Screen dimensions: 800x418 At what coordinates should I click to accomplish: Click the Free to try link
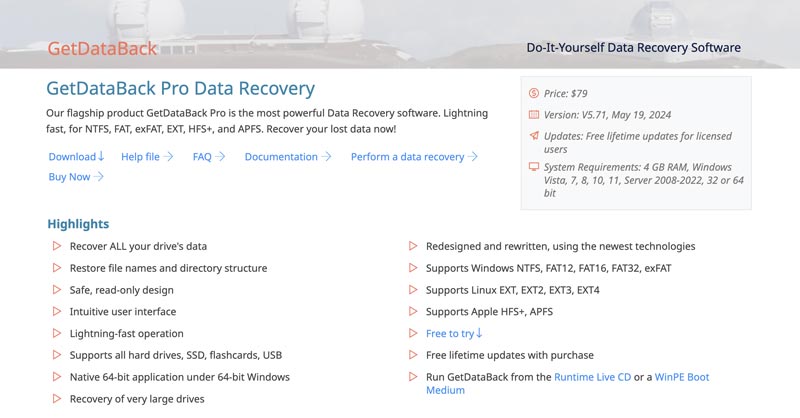(454, 333)
